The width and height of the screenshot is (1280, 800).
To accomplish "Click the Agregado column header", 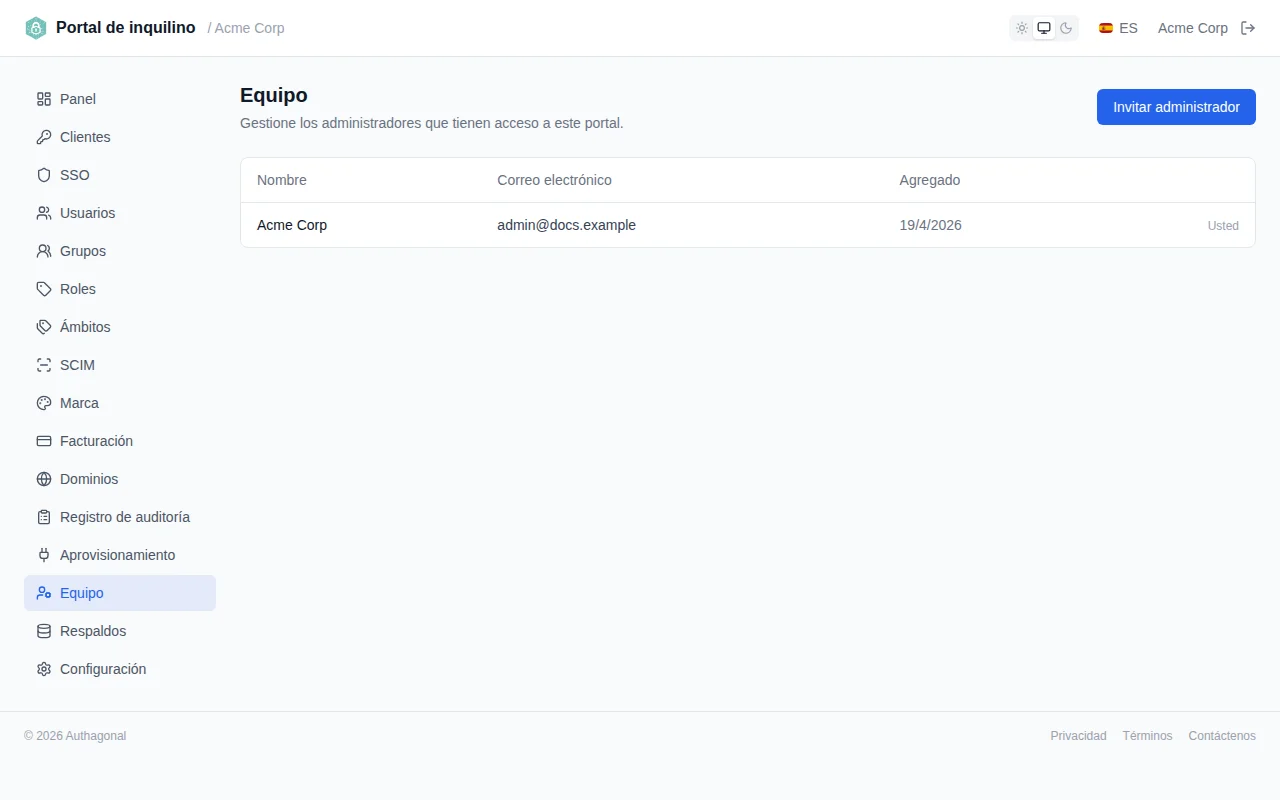I will click(930, 180).
